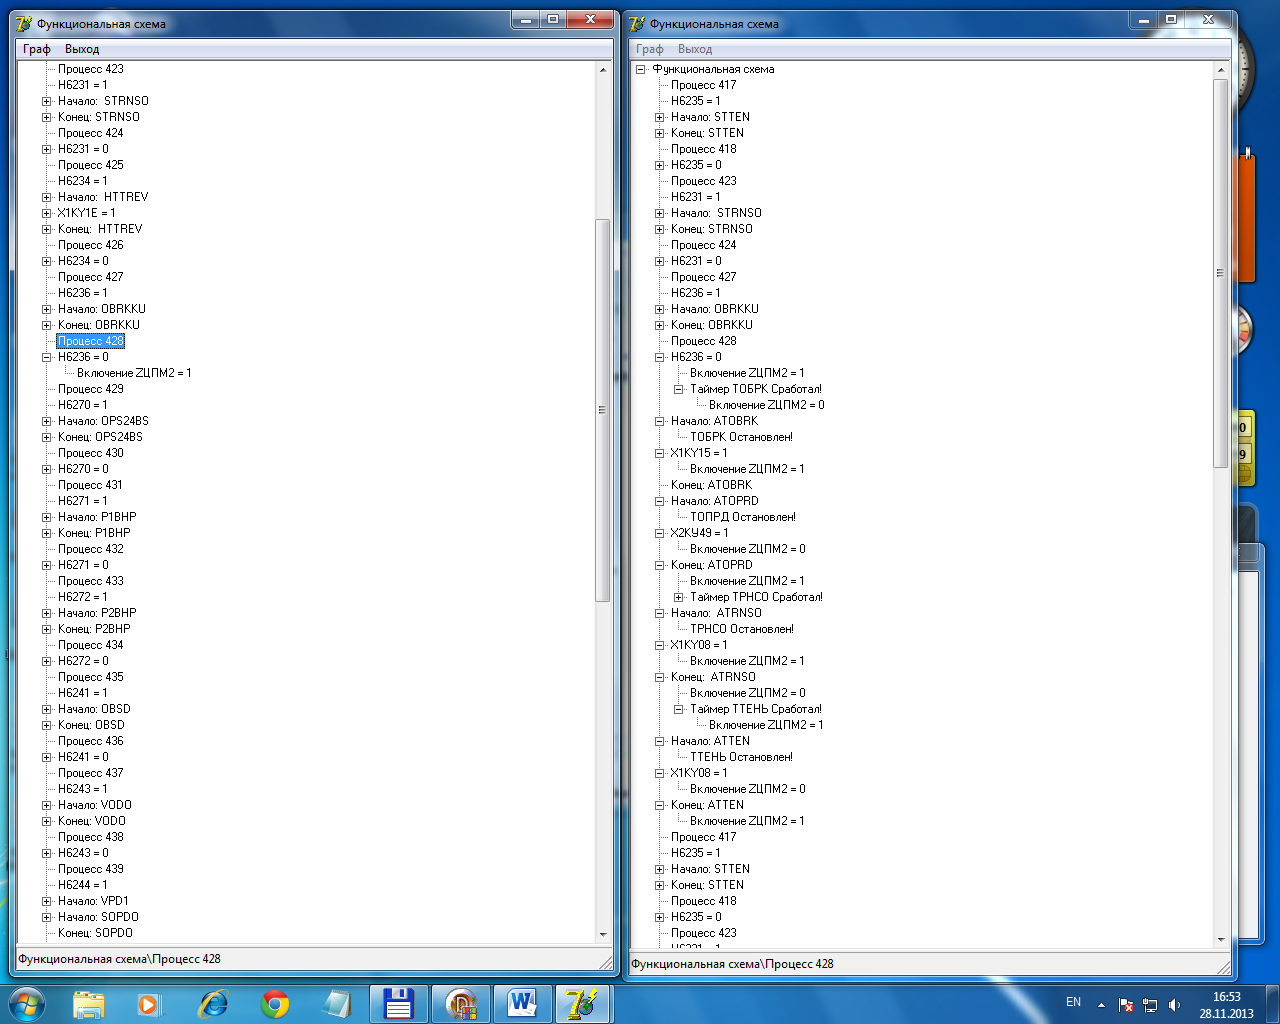Collapse Таймер ТОБРК Сработал! node
Image resolution: width=1280 pixels, height=1024 pixels.
tap(678, 389)
